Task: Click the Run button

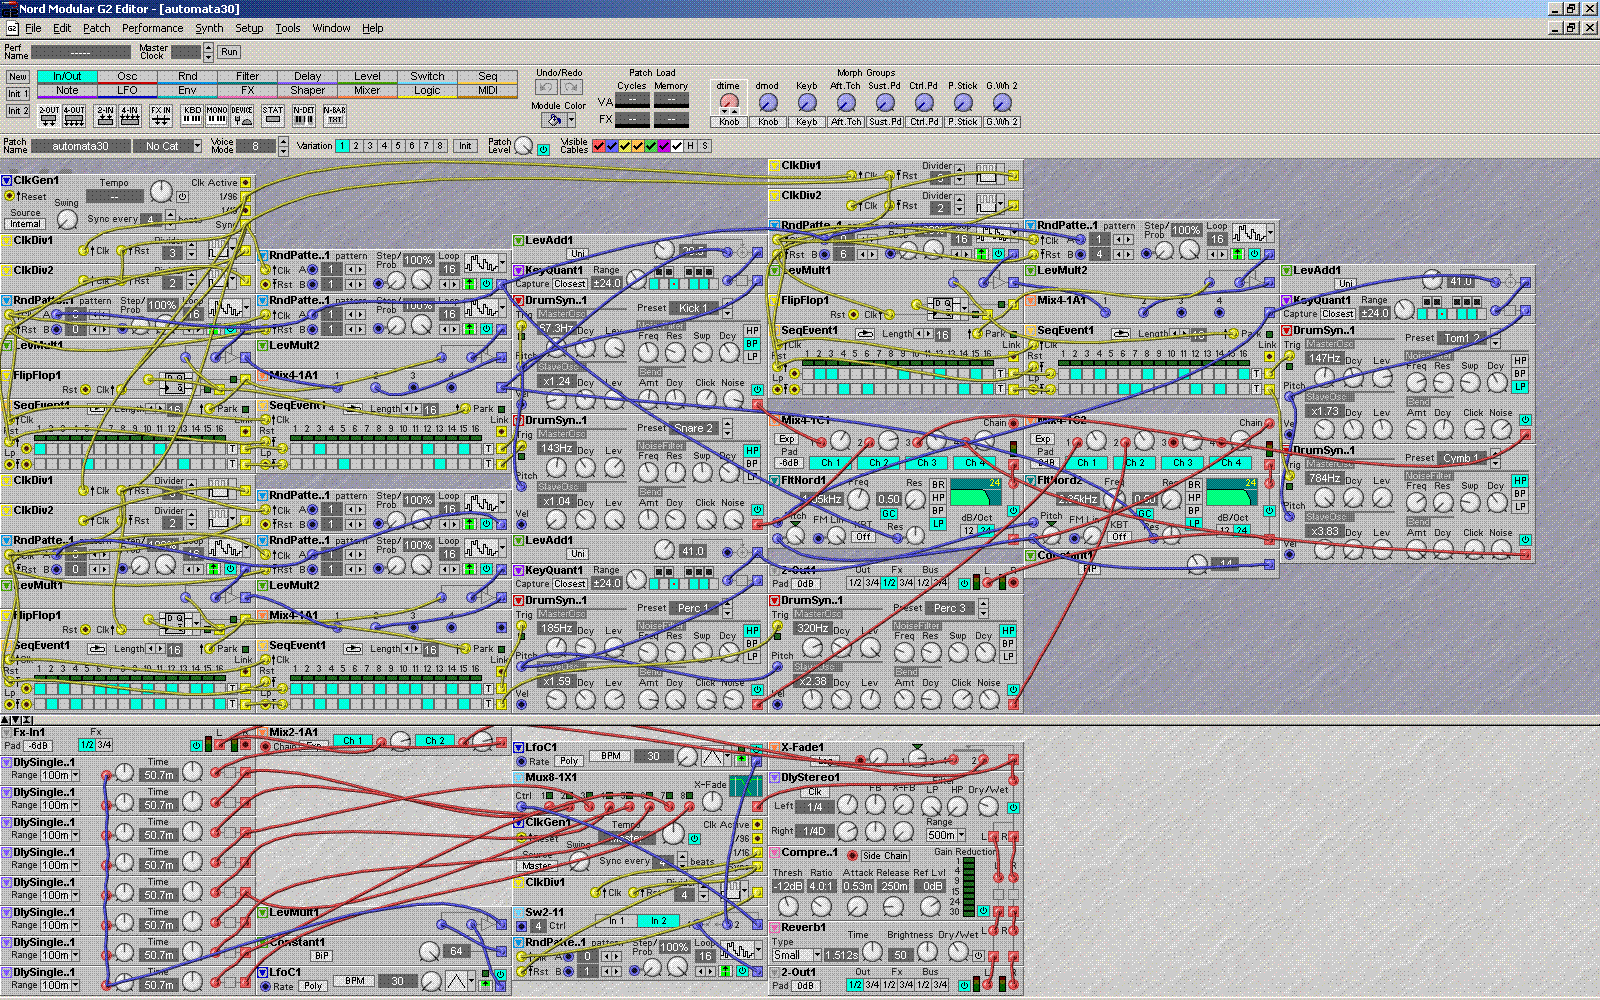Action: click(229, 52)
